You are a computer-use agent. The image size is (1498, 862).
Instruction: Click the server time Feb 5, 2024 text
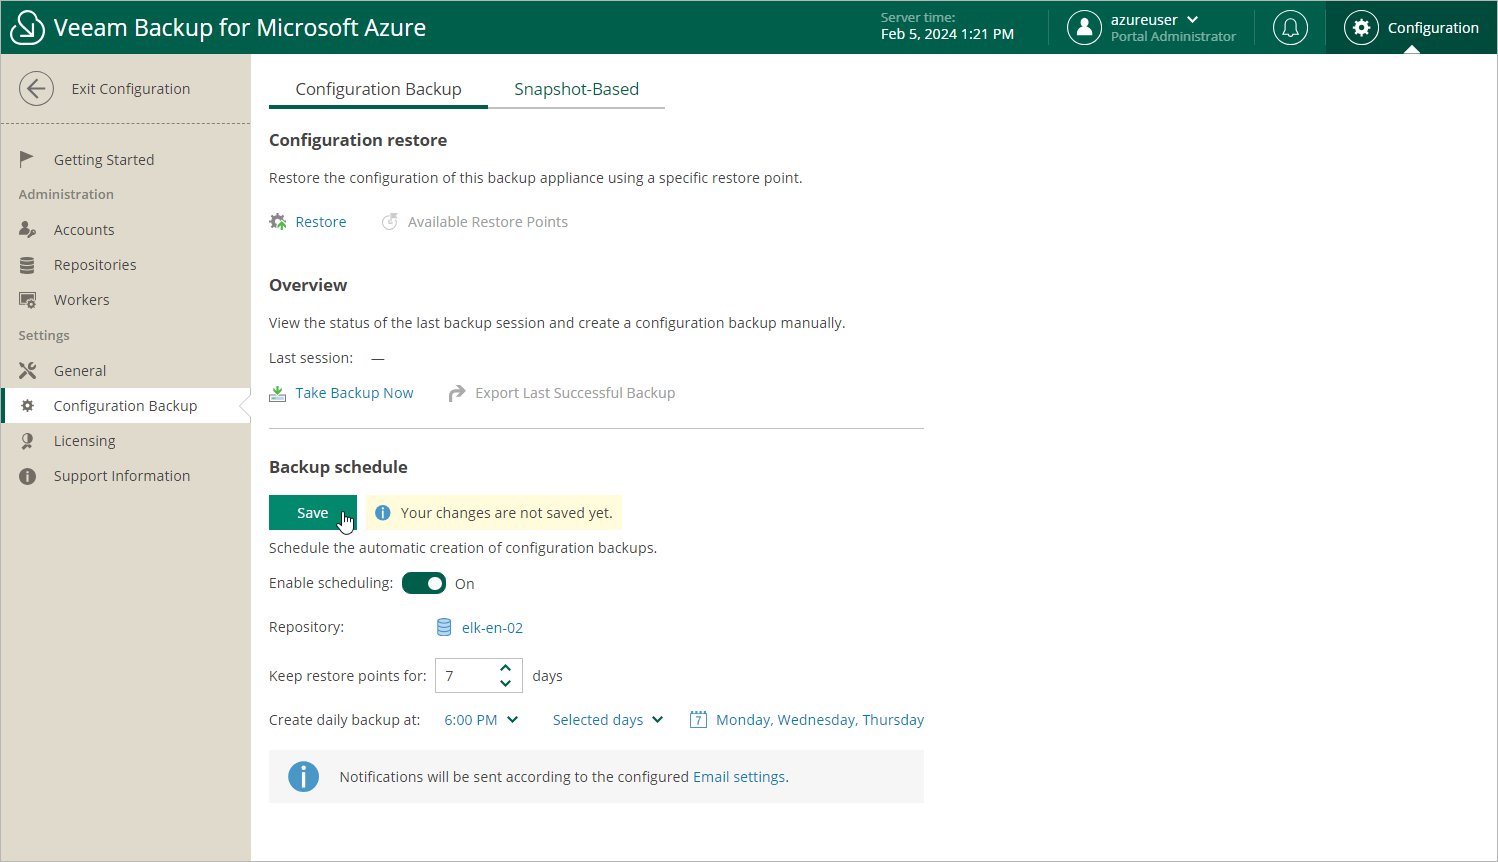947,34
